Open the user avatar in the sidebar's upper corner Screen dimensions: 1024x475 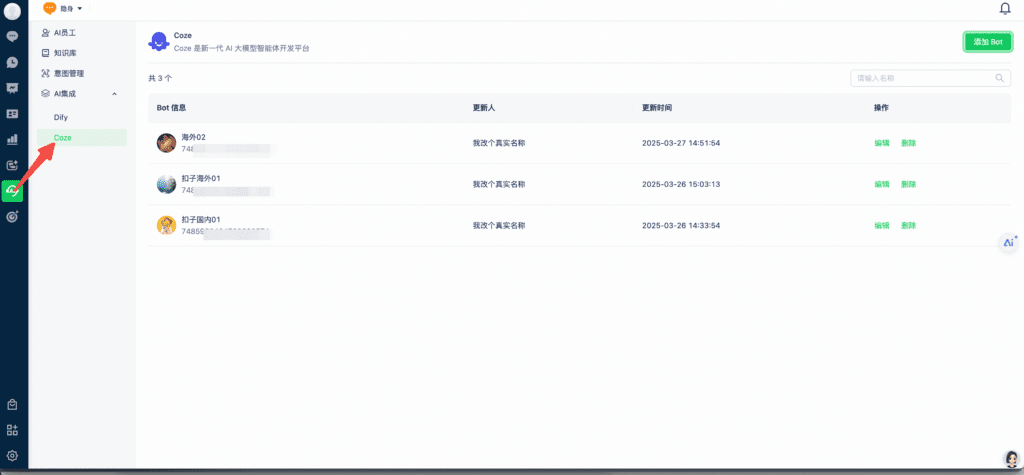coord(12,11)
